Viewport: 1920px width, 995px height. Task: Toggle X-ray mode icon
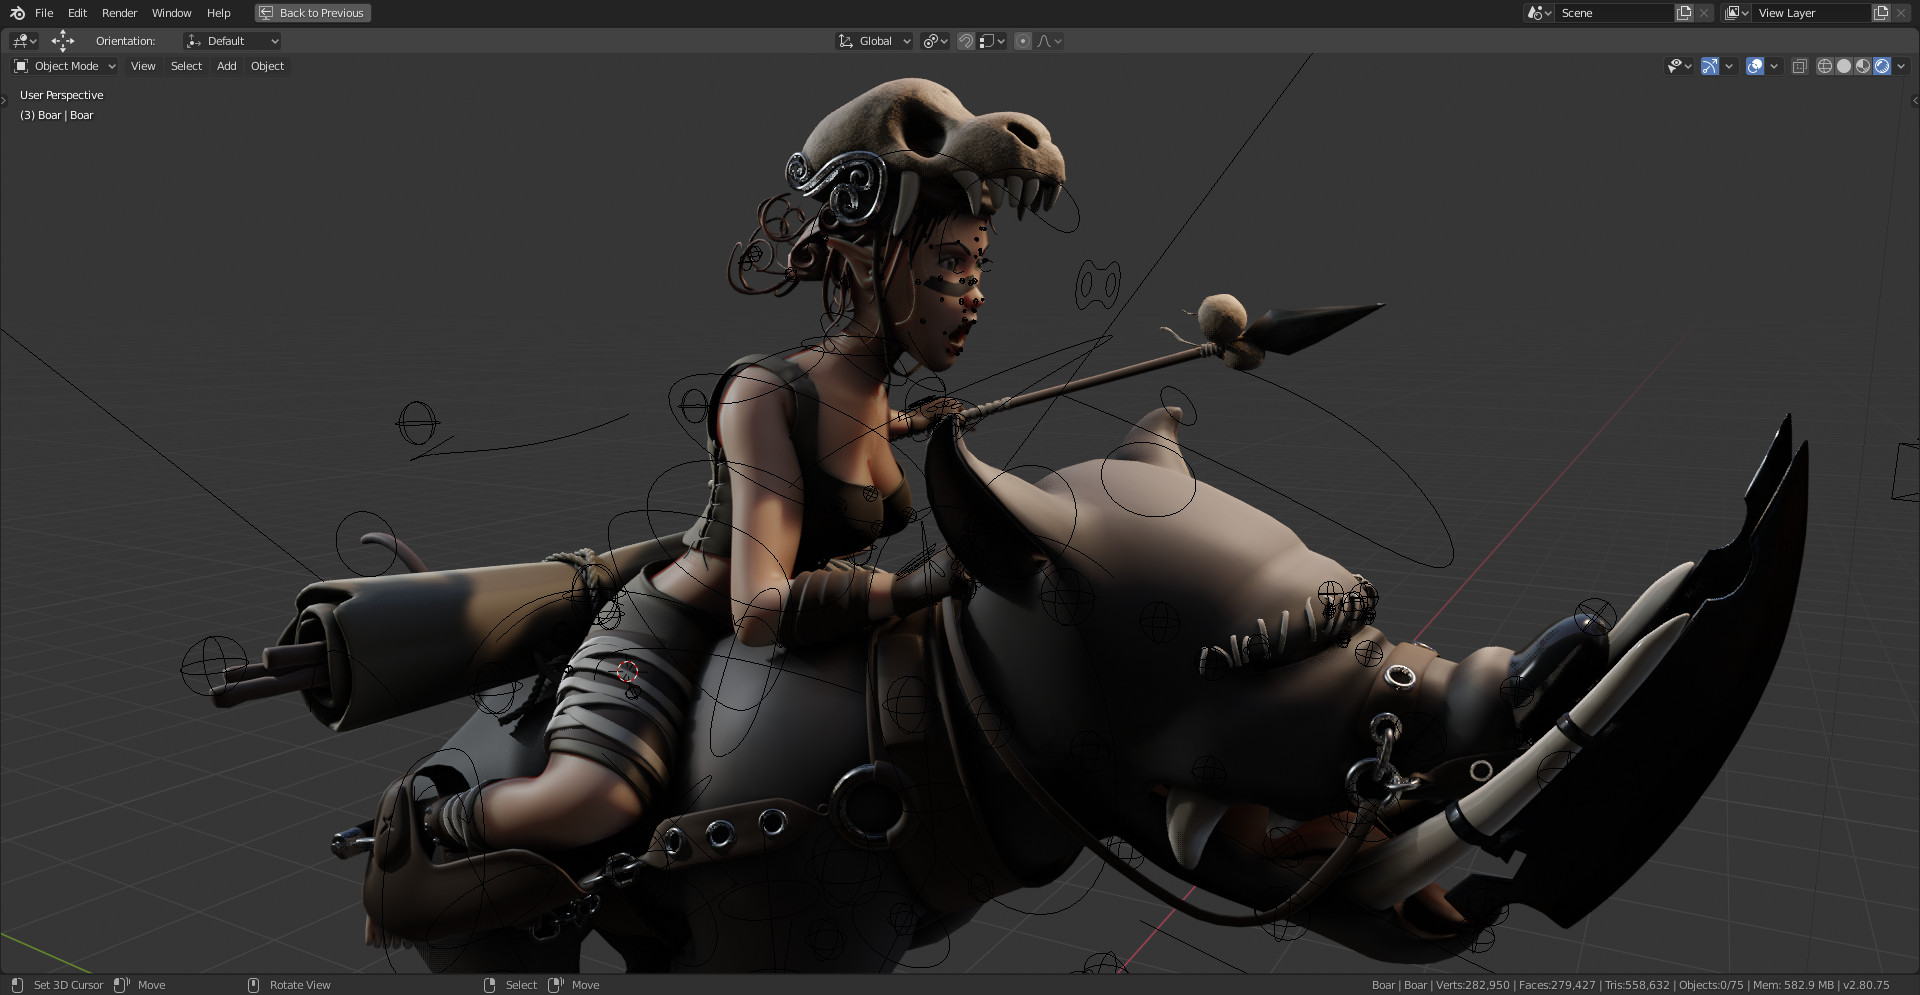coord(1799,66)
